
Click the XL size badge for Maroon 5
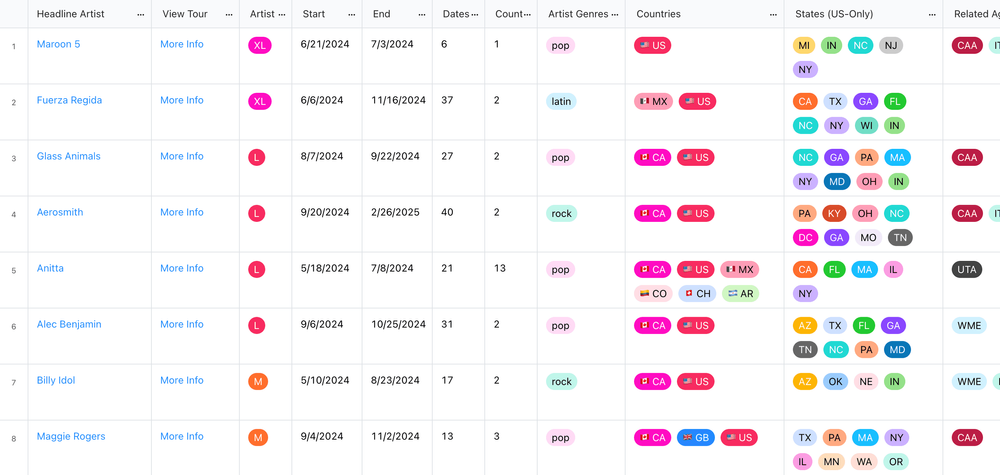coord(260,45)
